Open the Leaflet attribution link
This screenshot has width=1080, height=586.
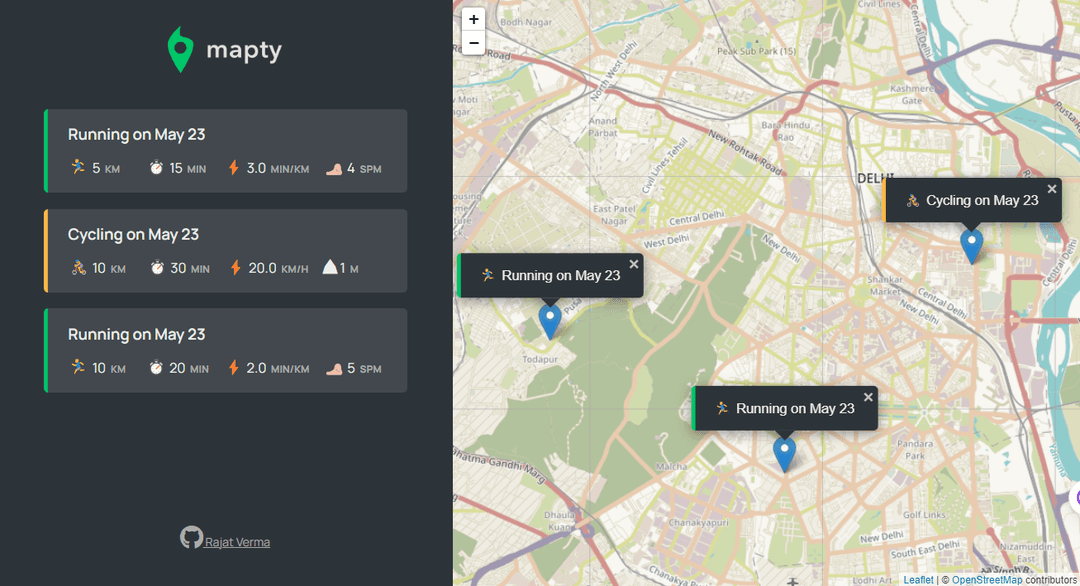[918, 580]
